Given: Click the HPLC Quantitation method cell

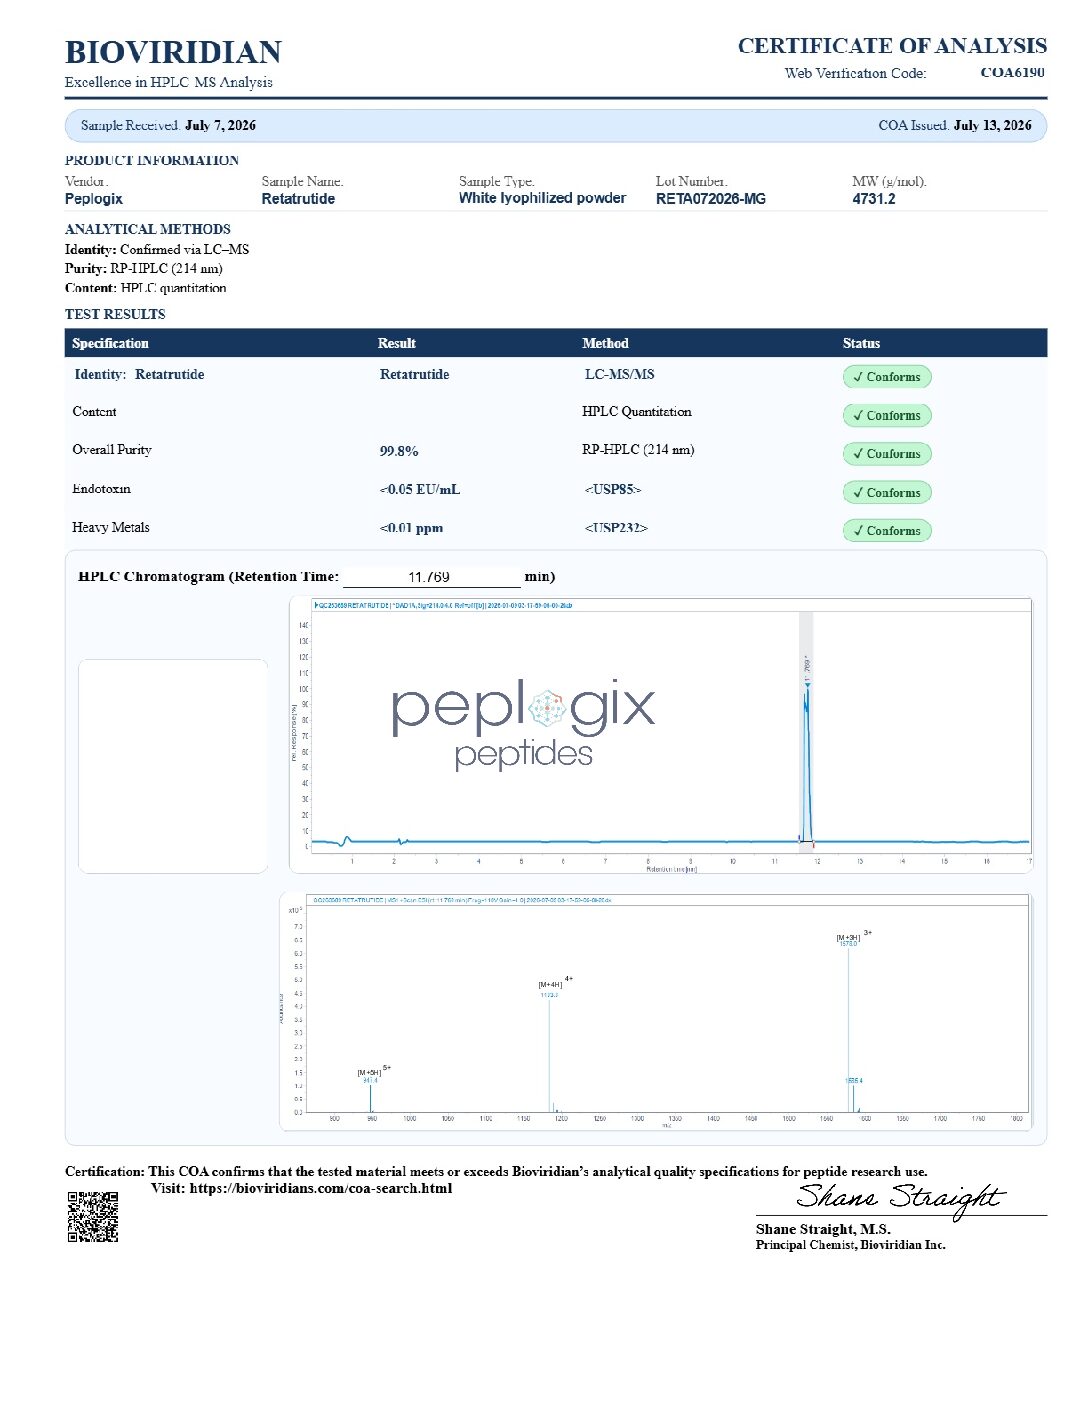Looking at the screenshot, I should [x=637, y=412].
